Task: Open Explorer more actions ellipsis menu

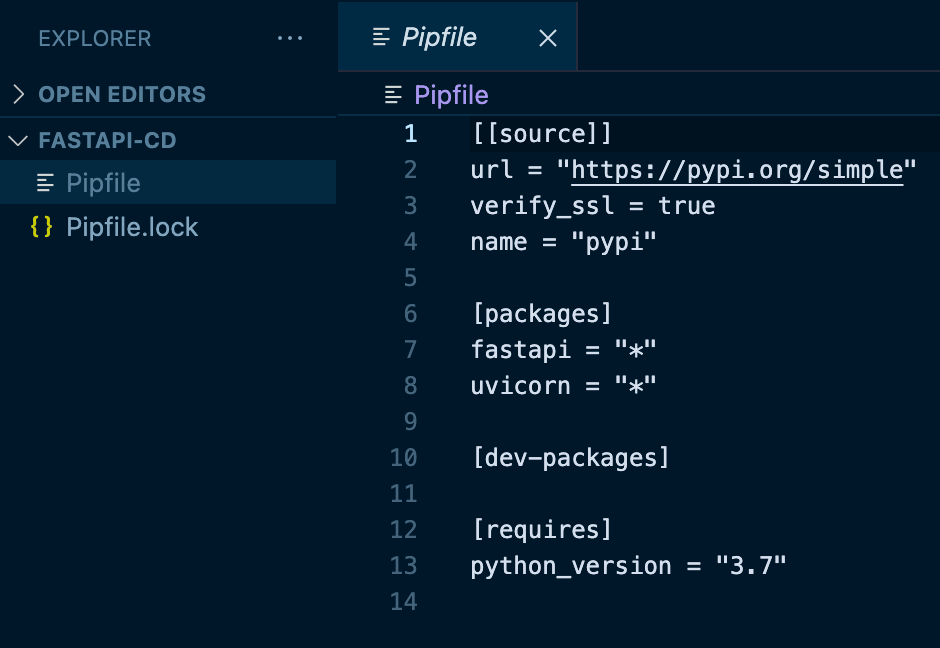Action: point(289,38)
